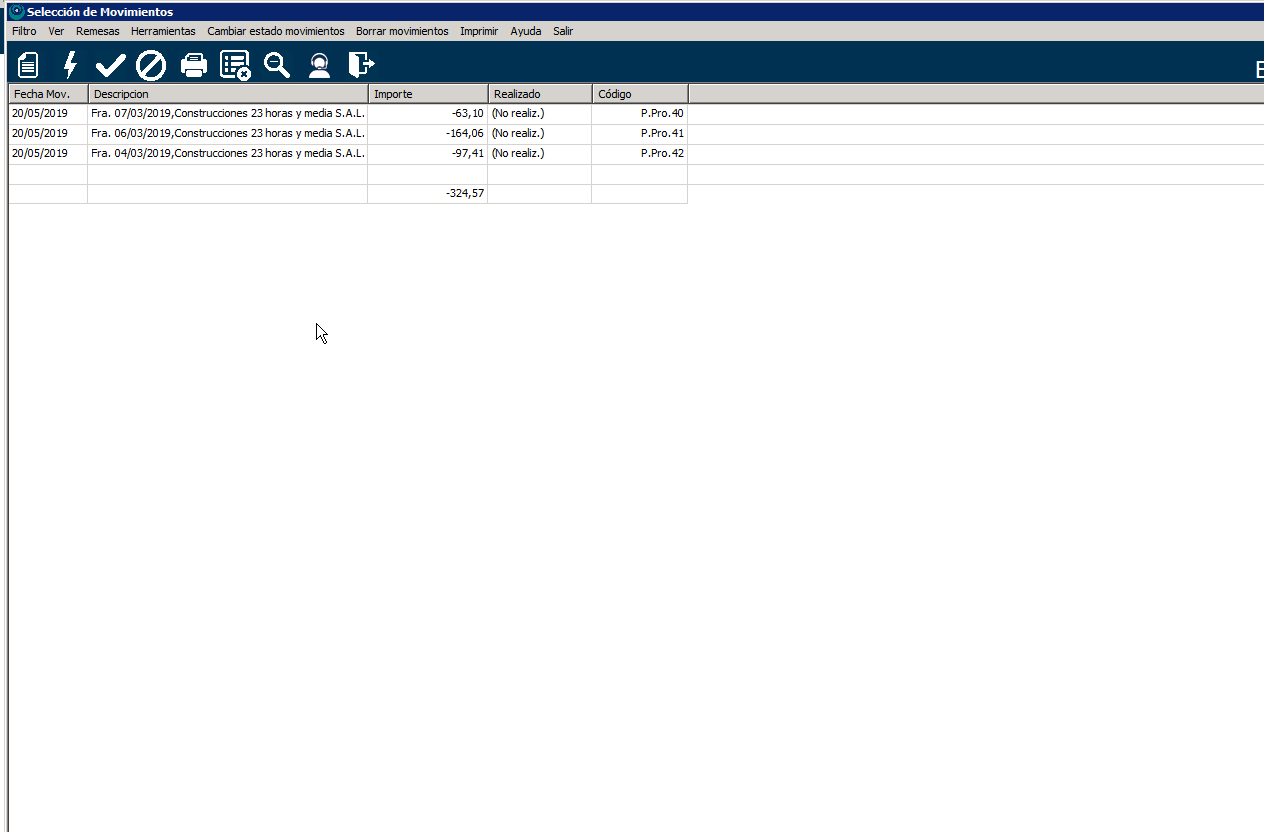Open the Borrar movimientos menu
Image resolution: width=1264 pixels, height=832 pixels.
click(402, 31)
